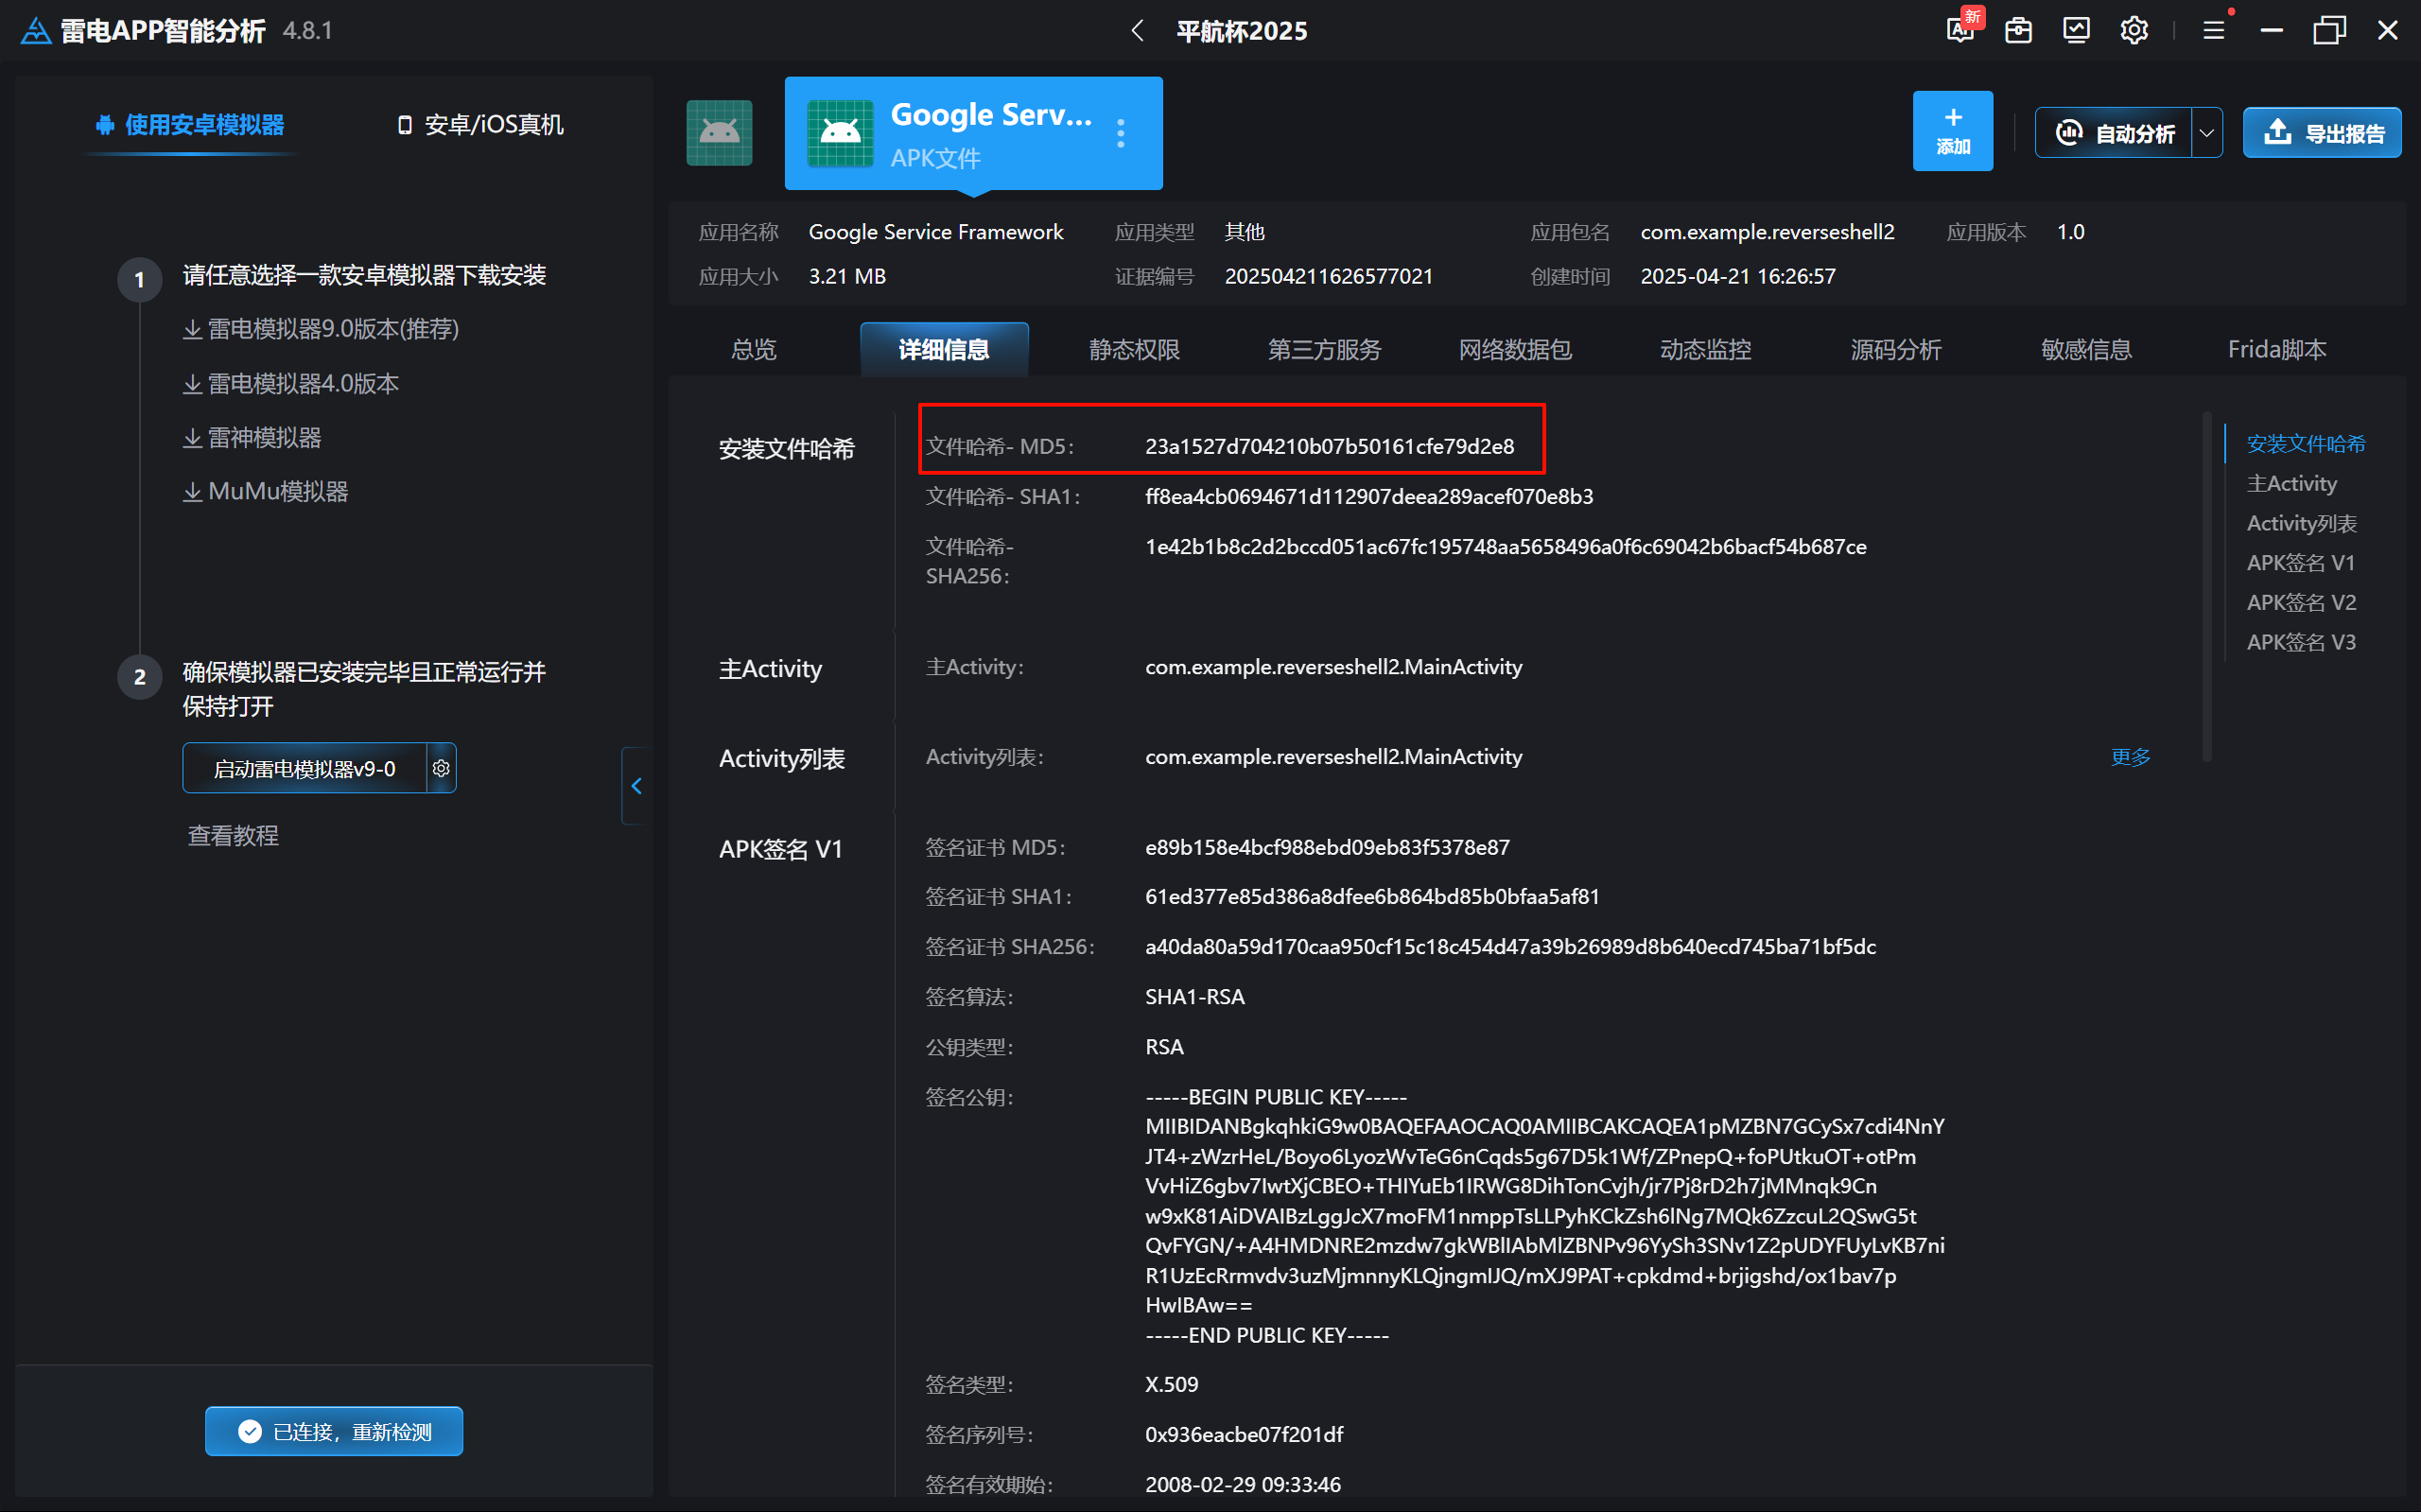This screenshot has height=1512, width=2421.
Task: Click 更多 link in Activity列表 row
Action: pyautogui.click(x=2130, y=757)
